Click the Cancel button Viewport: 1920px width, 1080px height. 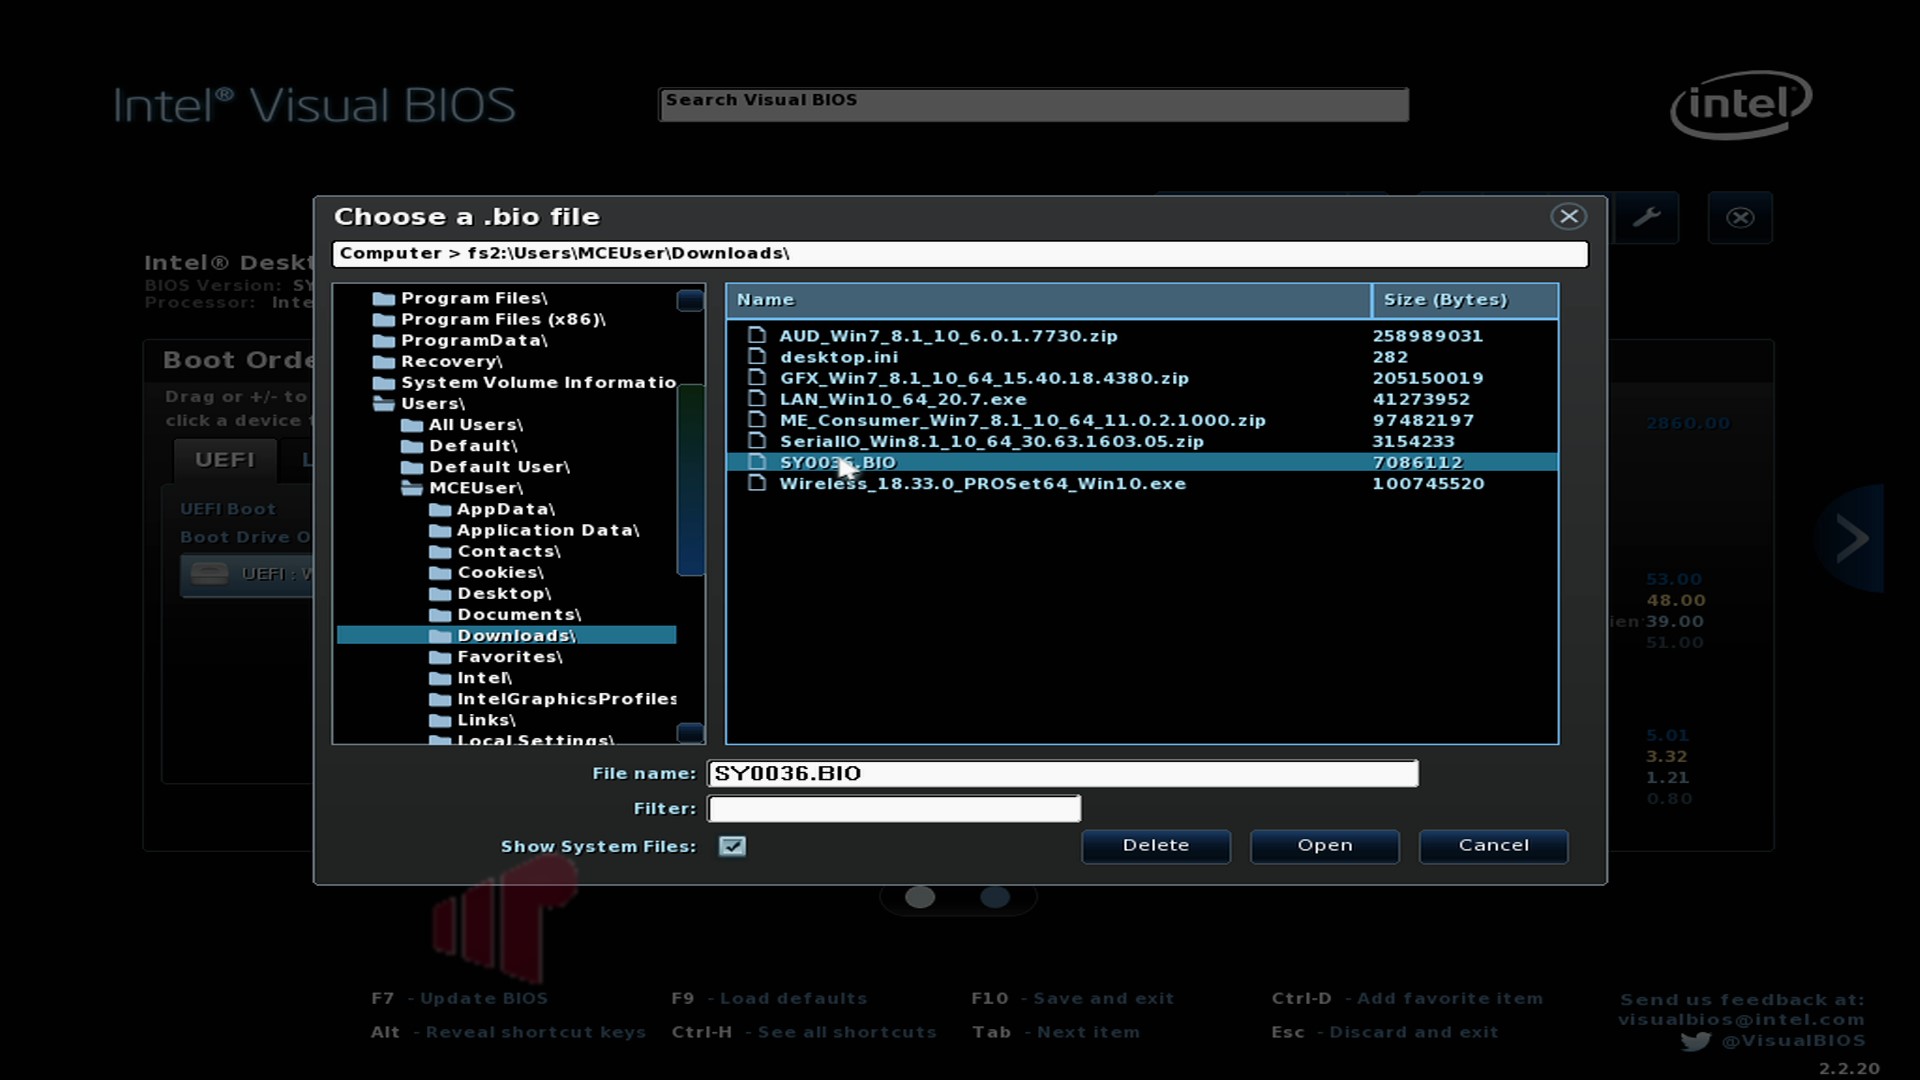tap(1494, 845)
